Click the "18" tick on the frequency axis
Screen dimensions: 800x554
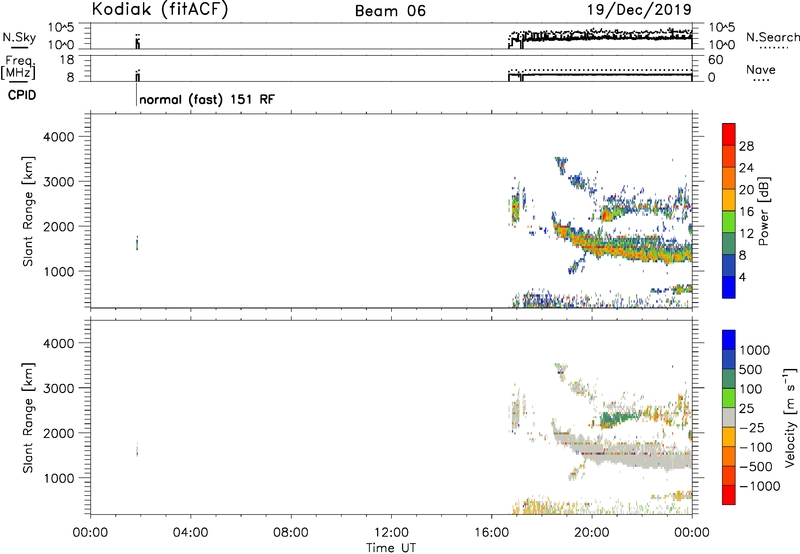click(67, 60)
